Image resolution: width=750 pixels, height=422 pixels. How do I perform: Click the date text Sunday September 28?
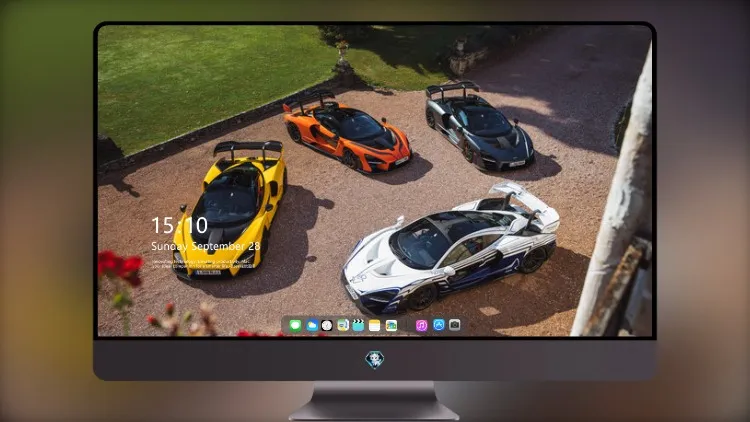[x=206, y=246]
